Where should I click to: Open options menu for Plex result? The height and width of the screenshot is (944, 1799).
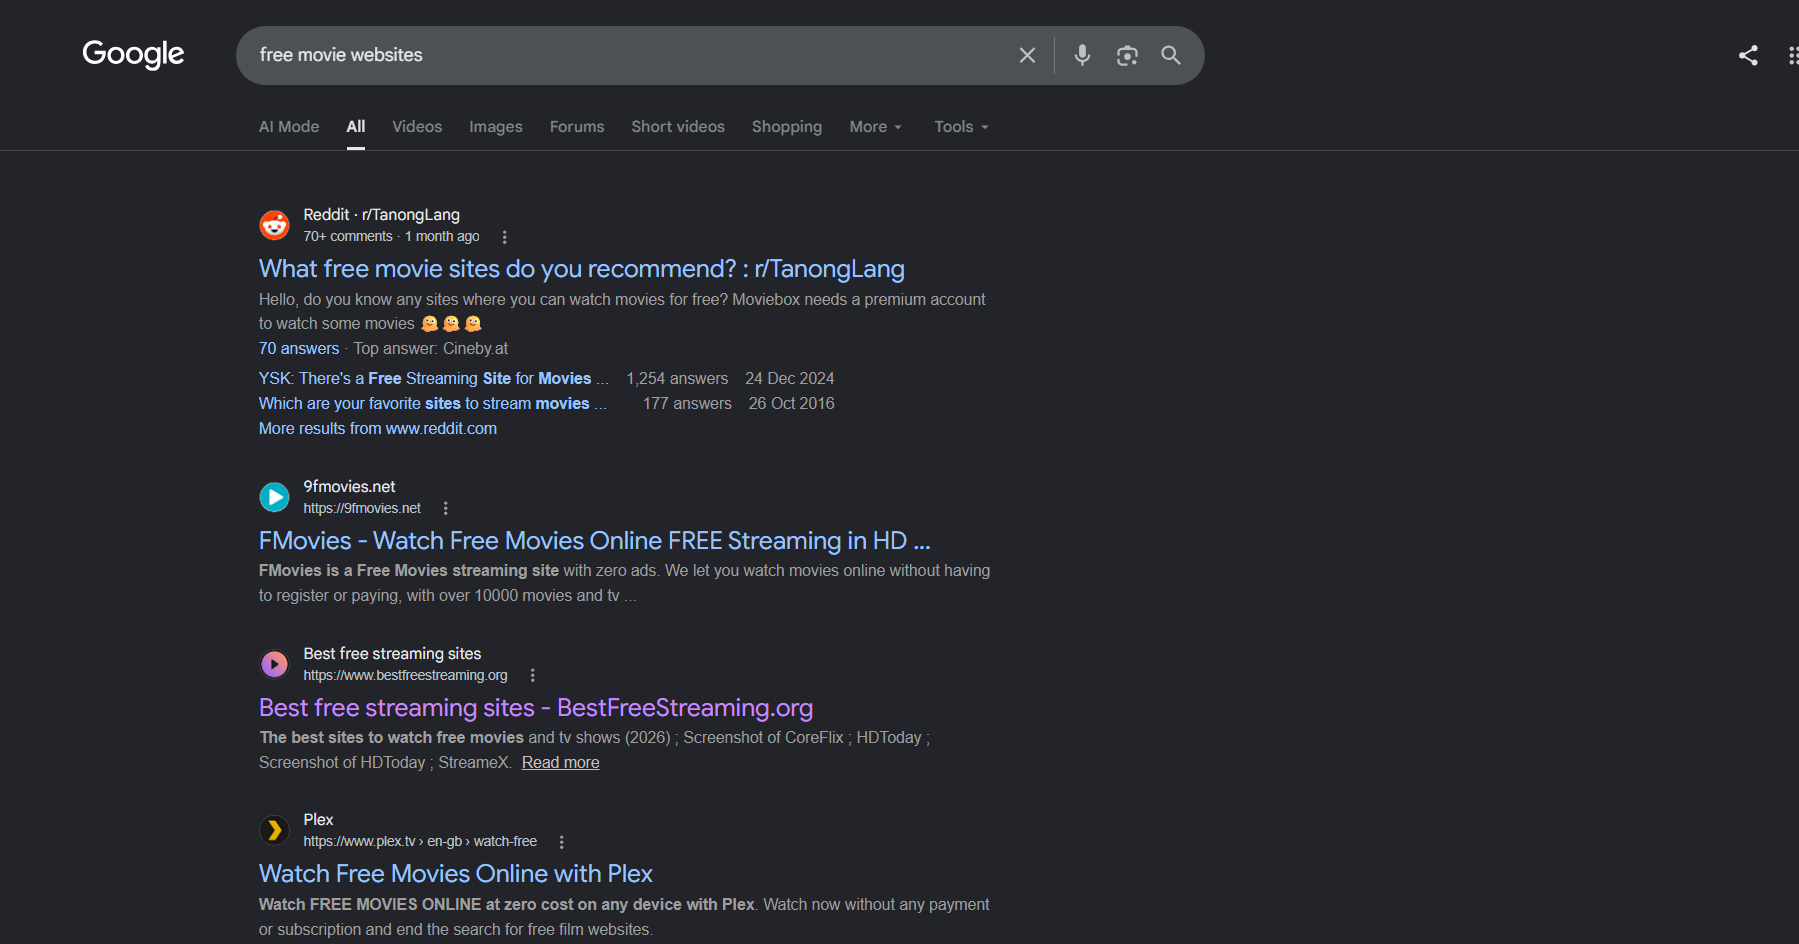[561, 842]
